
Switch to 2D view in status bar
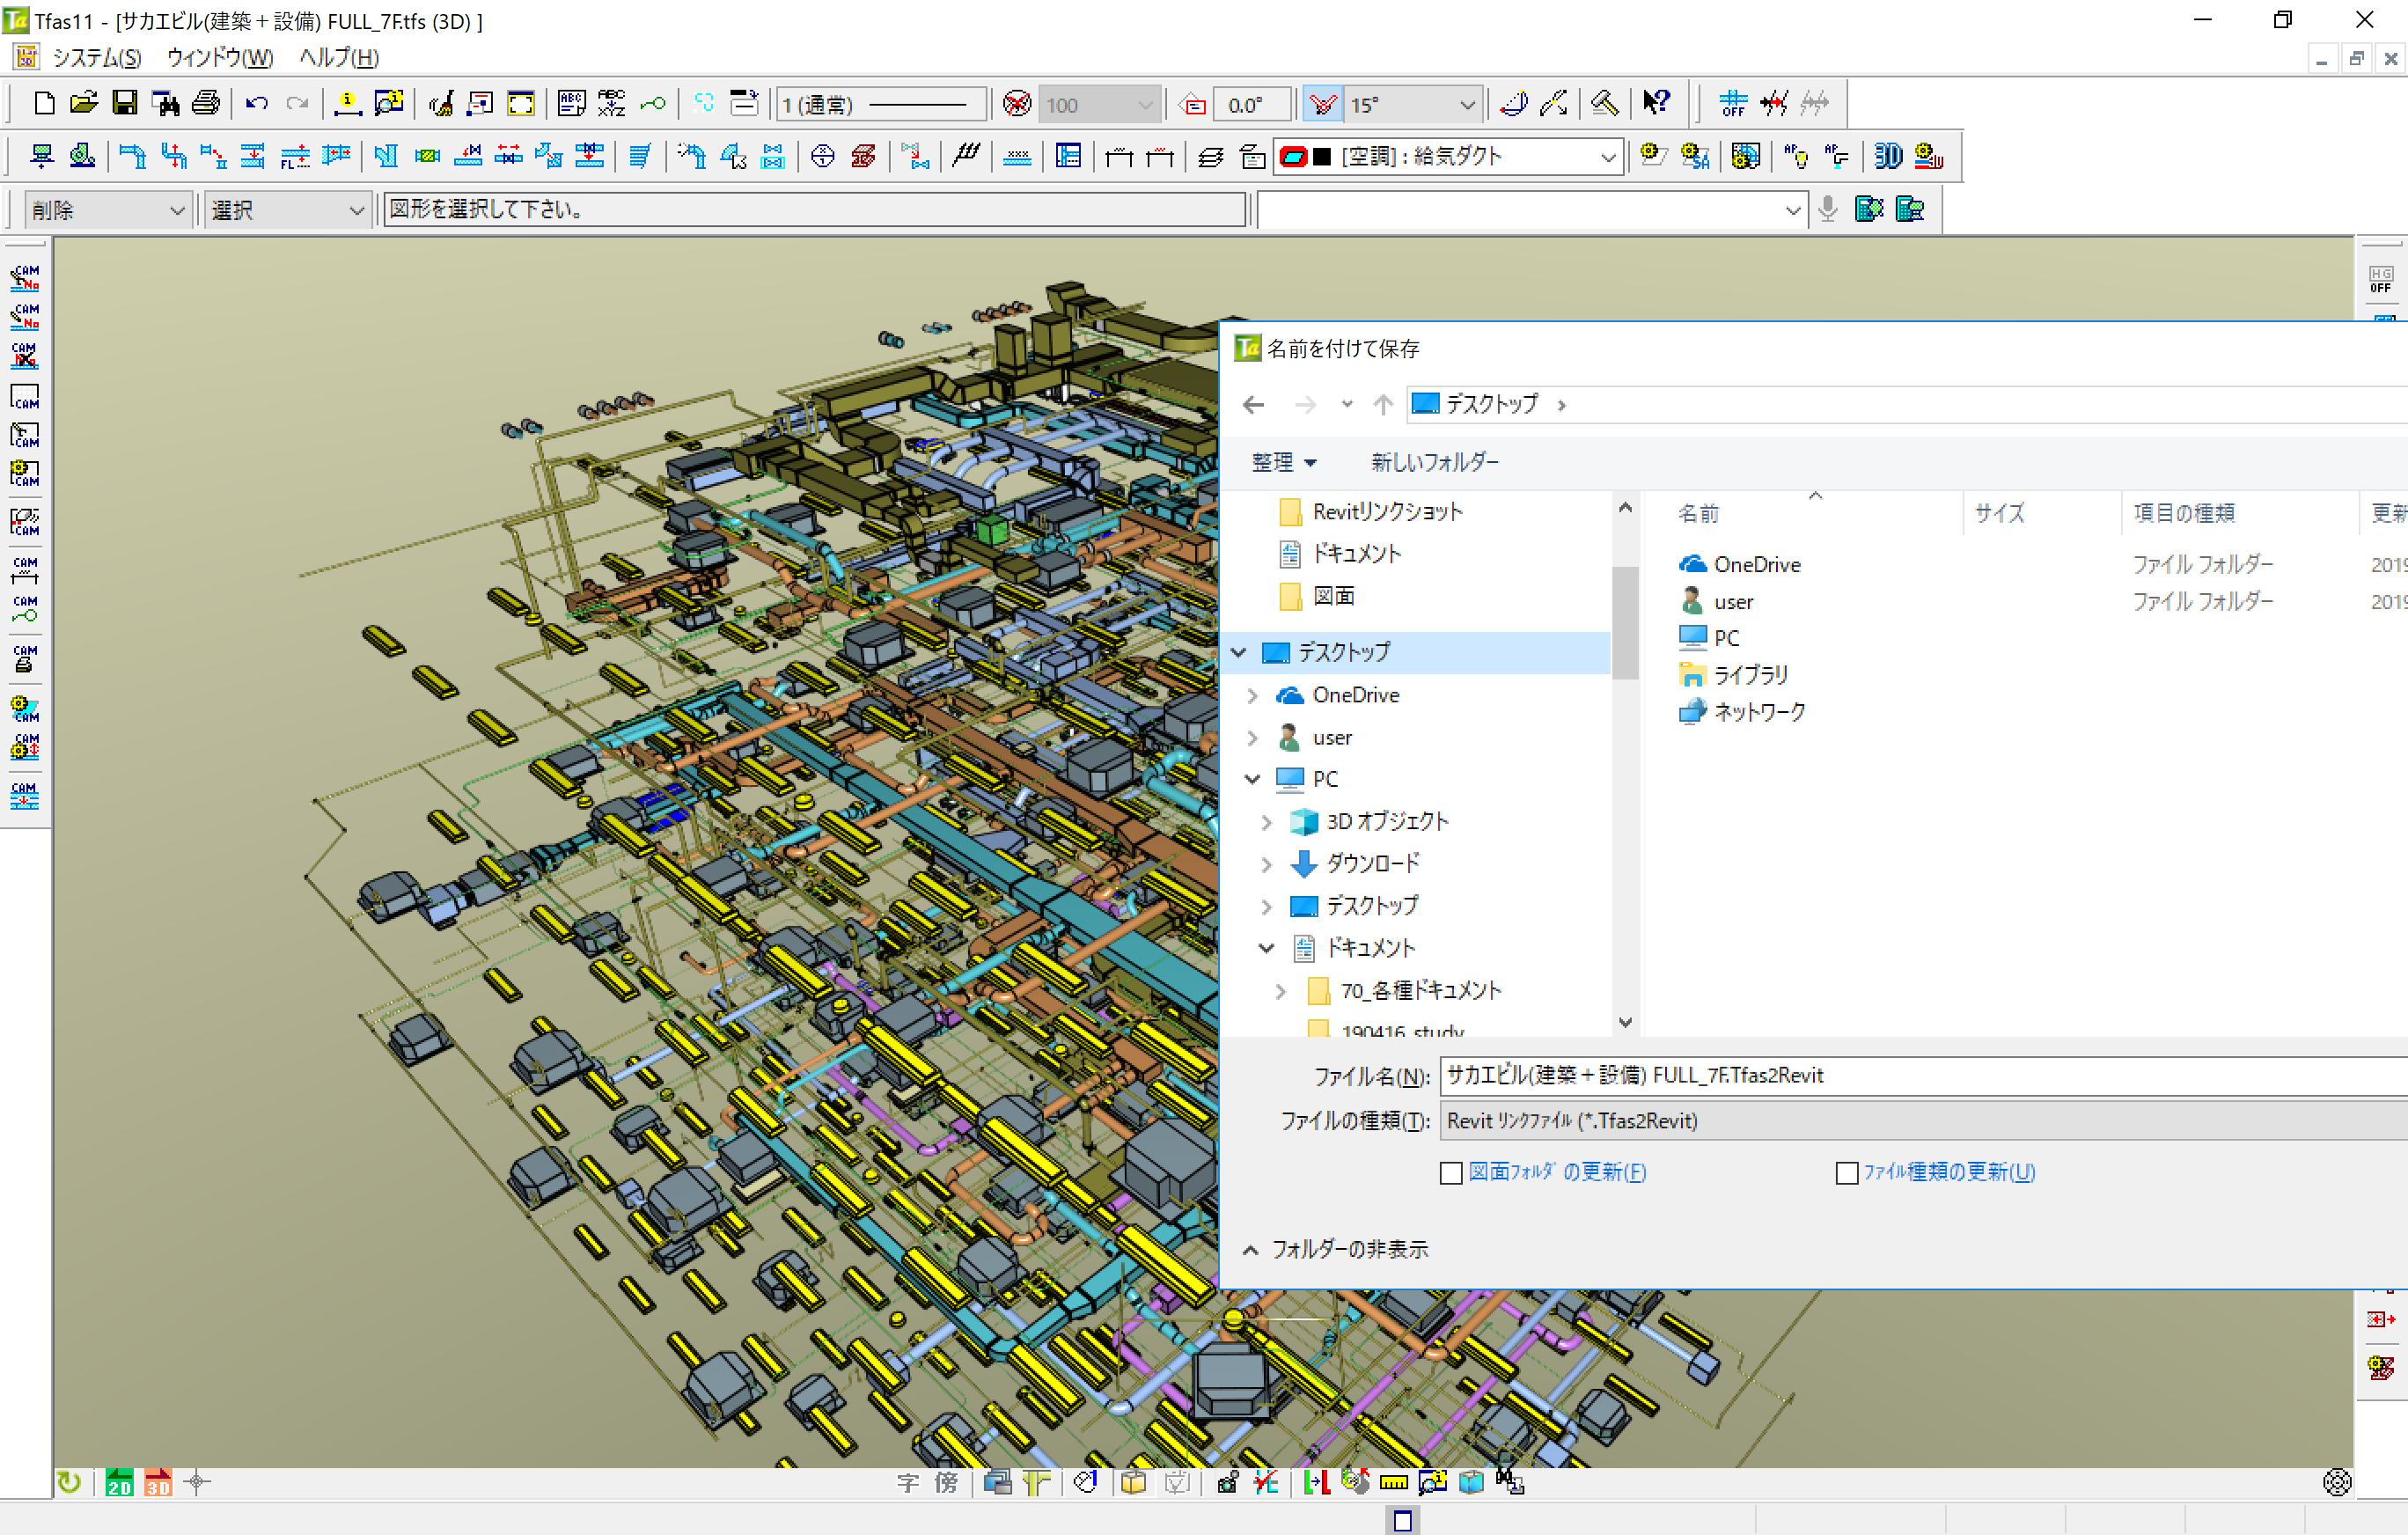pos(119,1482)
